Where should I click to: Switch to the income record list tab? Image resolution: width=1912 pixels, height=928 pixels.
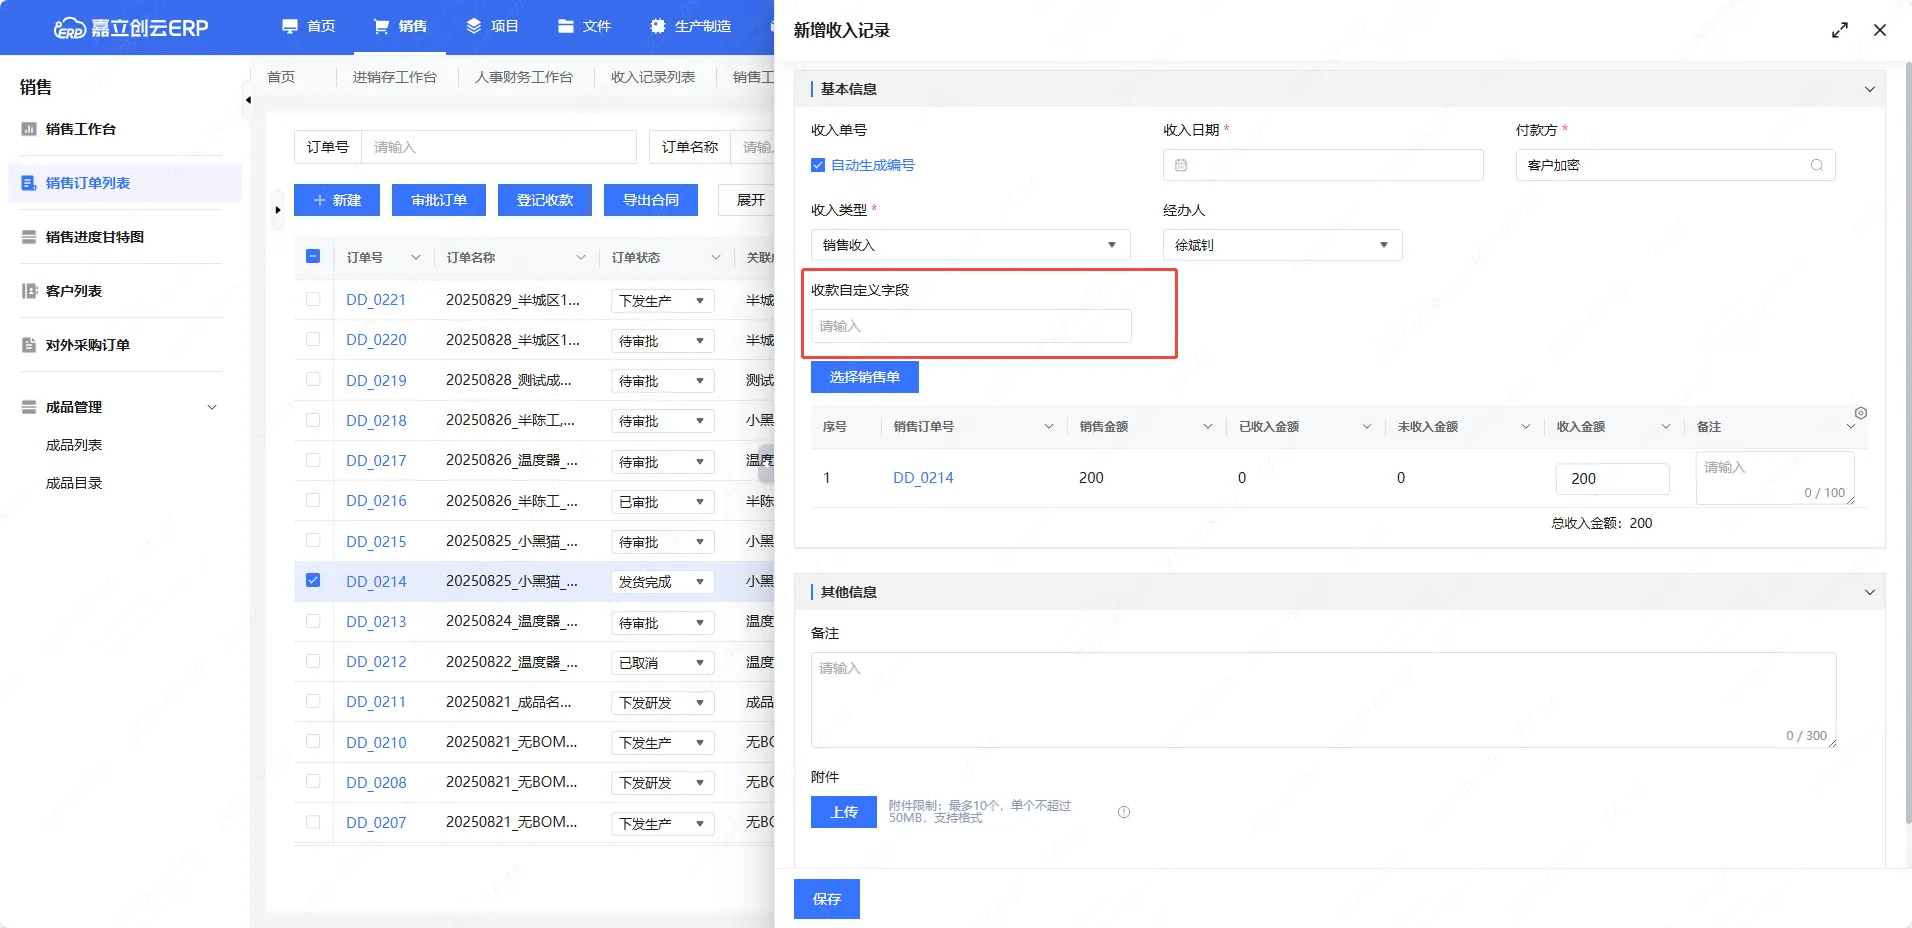(652, 77)
